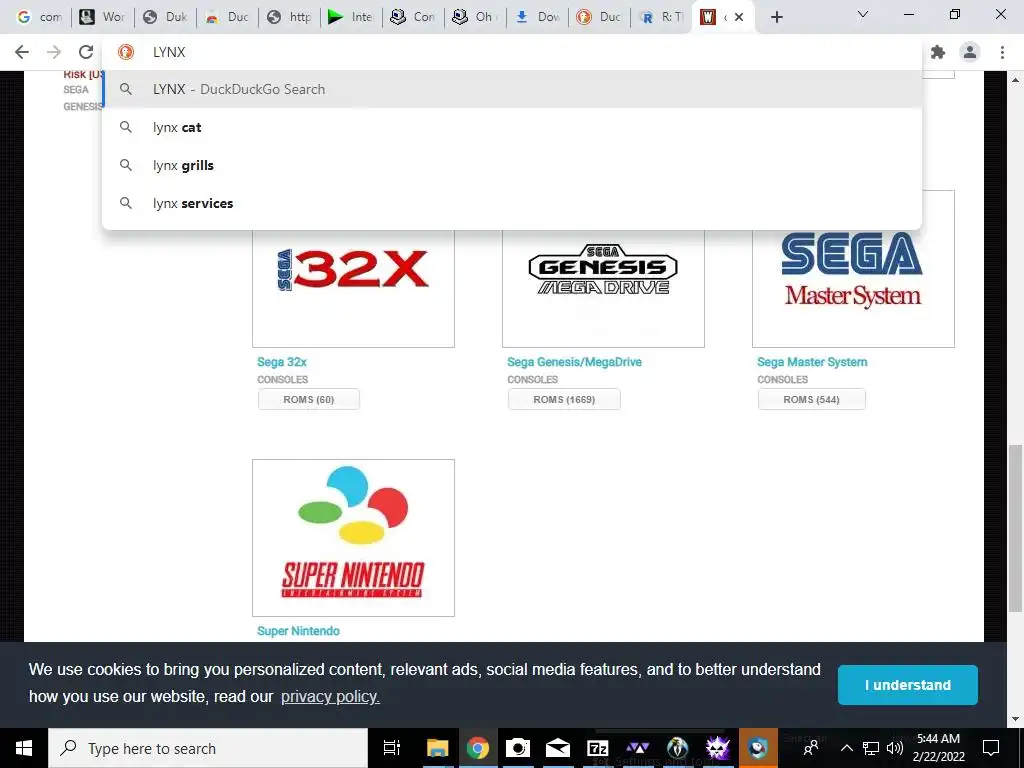Open File Explorer from taskbar

tap(438, 748)
